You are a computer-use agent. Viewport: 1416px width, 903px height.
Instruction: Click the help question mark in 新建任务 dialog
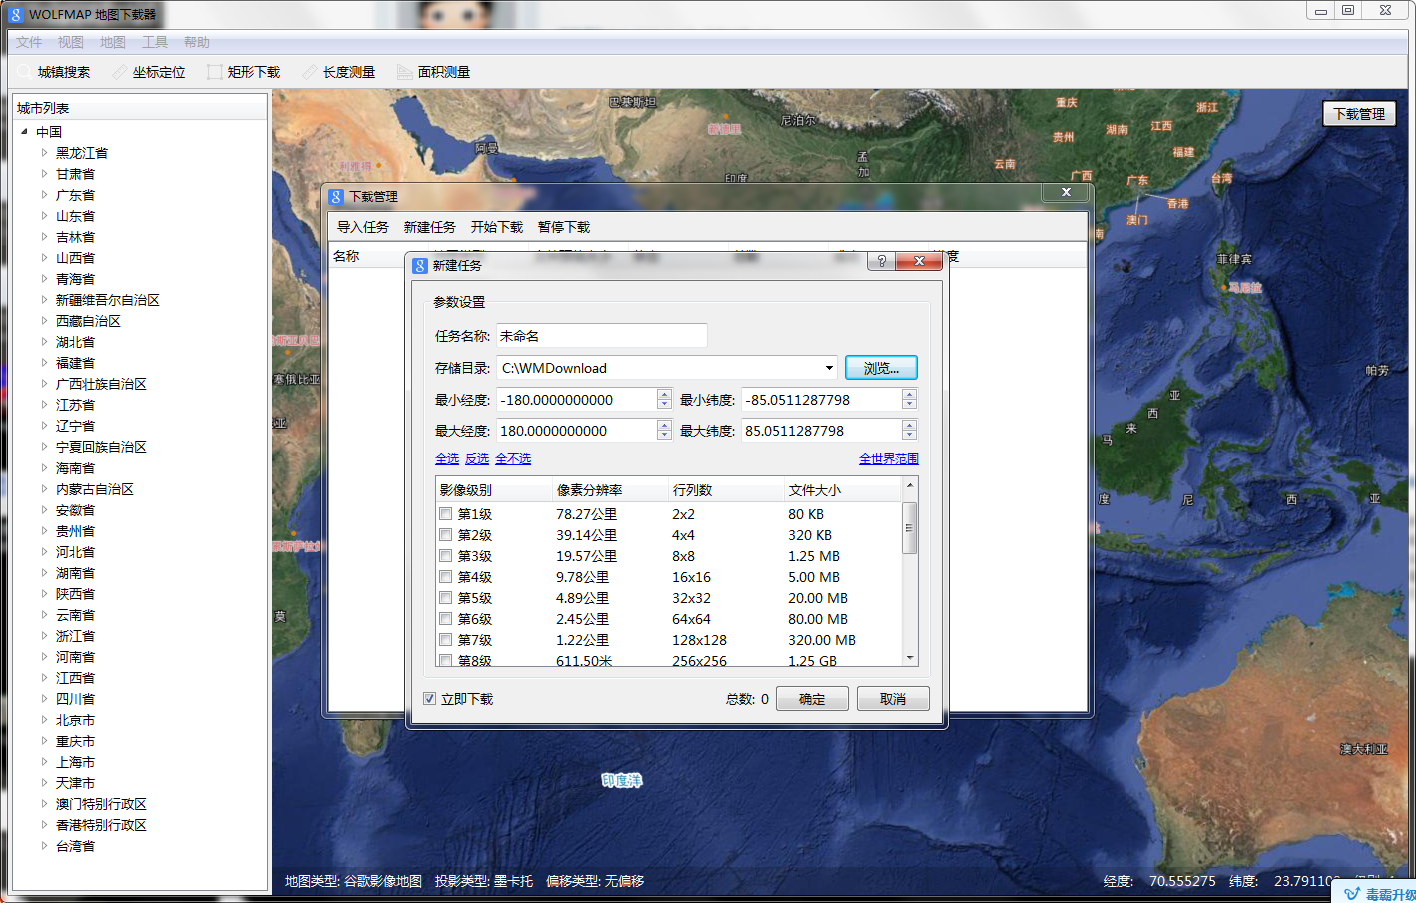(x=881, y=261)
